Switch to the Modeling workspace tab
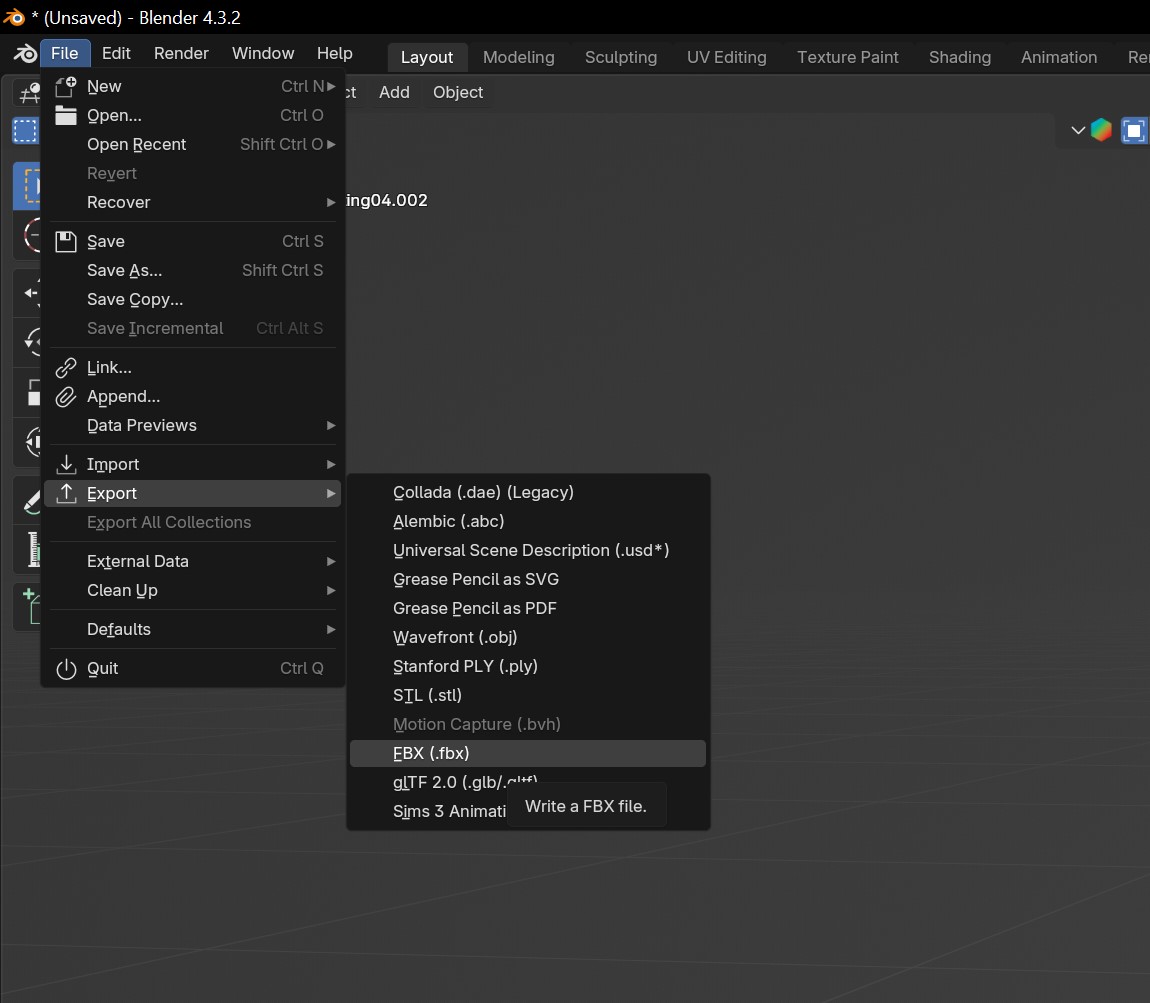This screenshot has width=1150, height=1003. (519, 57)
